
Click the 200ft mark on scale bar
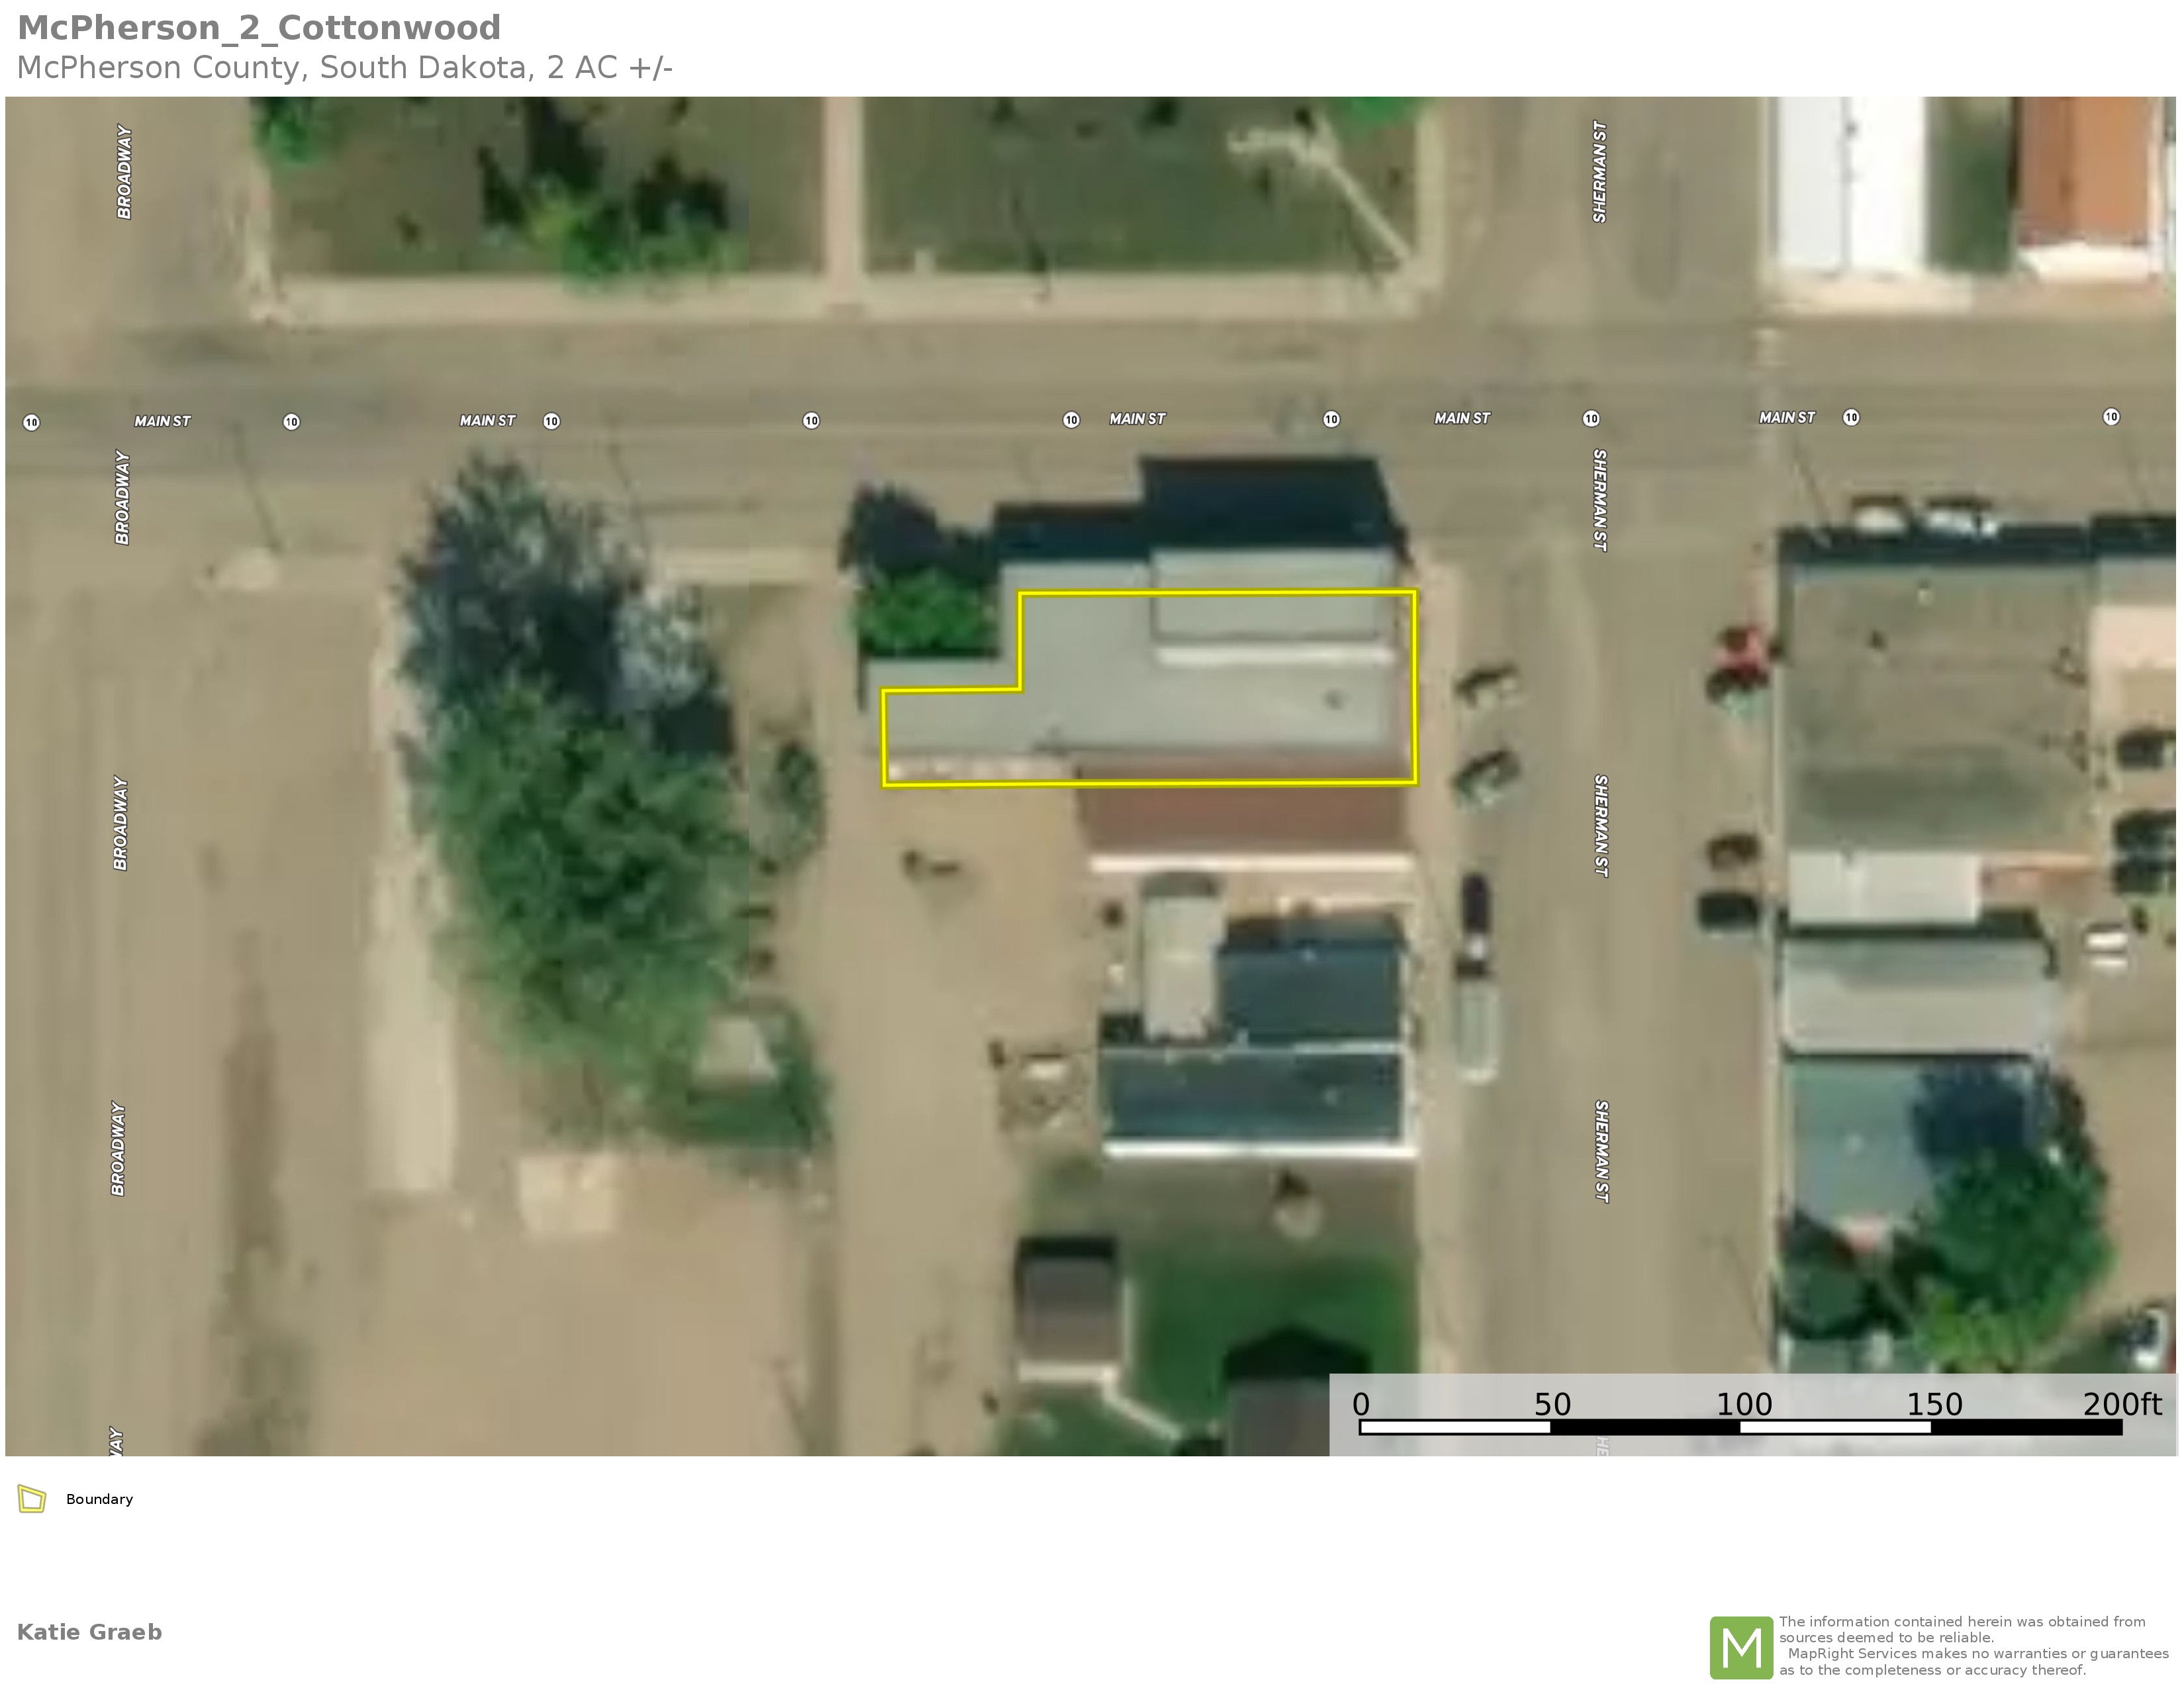tap(2121, 1405)
